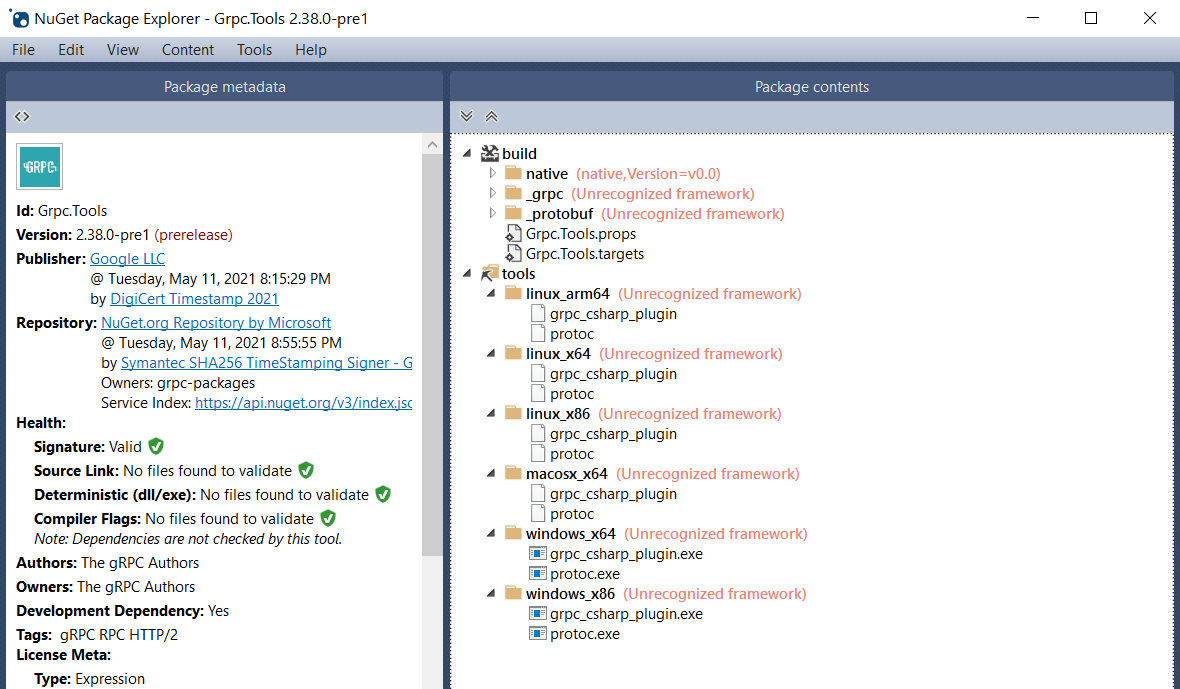
Task: Select the Grpc.Tools.targets file icon
Action: point(514,253)
